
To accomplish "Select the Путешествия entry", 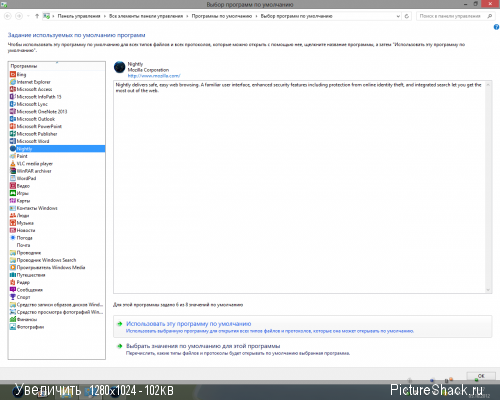I will [28, 275].
